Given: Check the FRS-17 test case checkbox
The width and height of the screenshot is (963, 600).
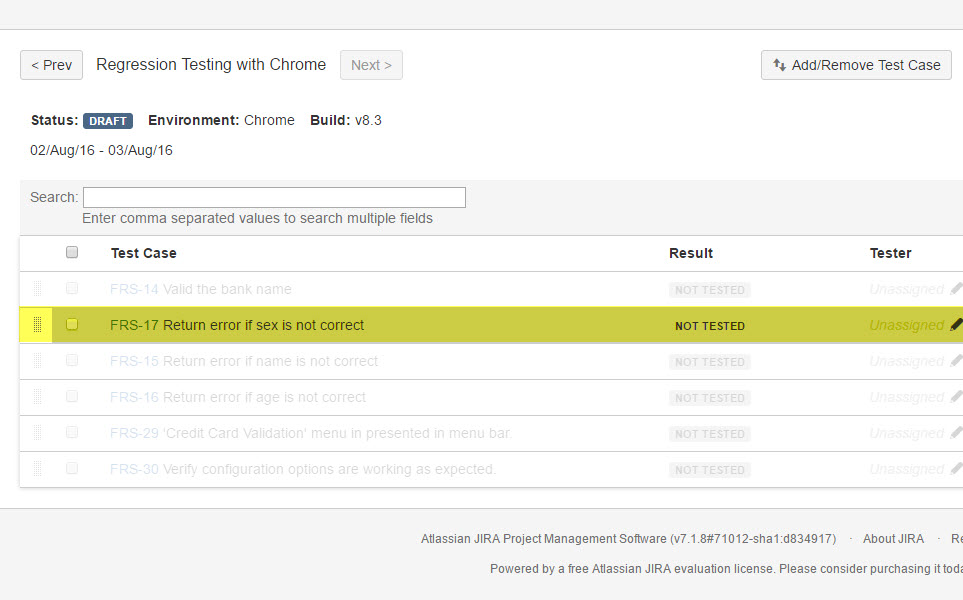Looking at the screenshot, I should pyautogui.click(x=72, y=325).
